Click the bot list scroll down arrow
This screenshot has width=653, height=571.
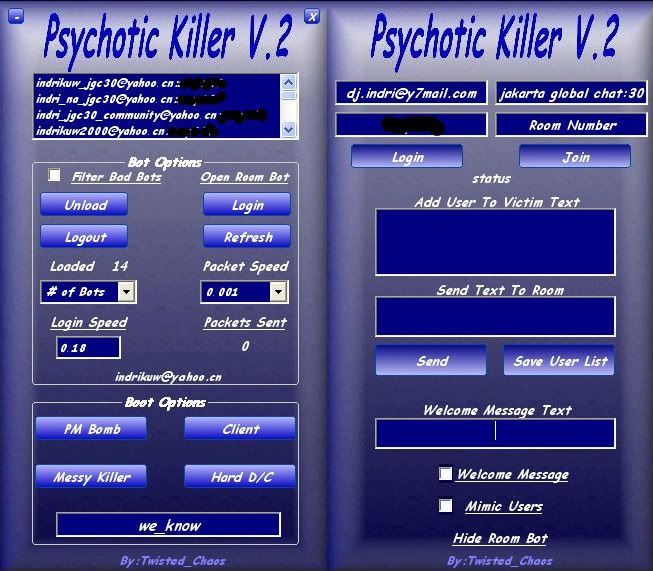click(x=289, y=130)
